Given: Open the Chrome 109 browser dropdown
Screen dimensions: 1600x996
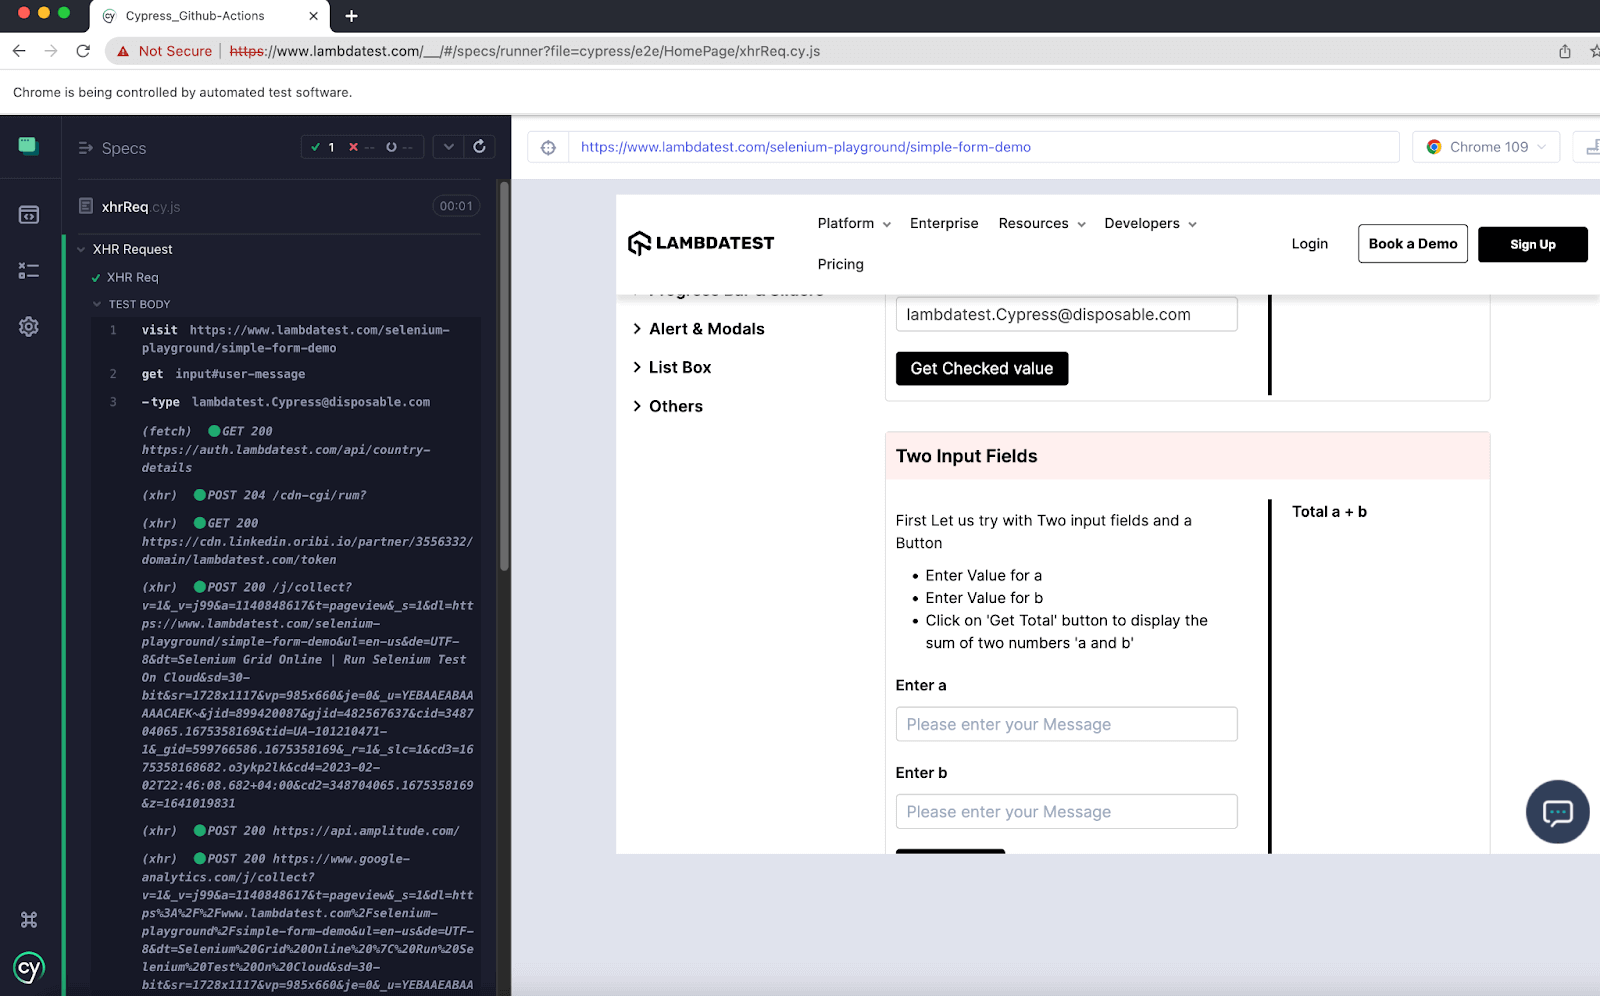Looking at the screenshot, I should coord(1486,147).
